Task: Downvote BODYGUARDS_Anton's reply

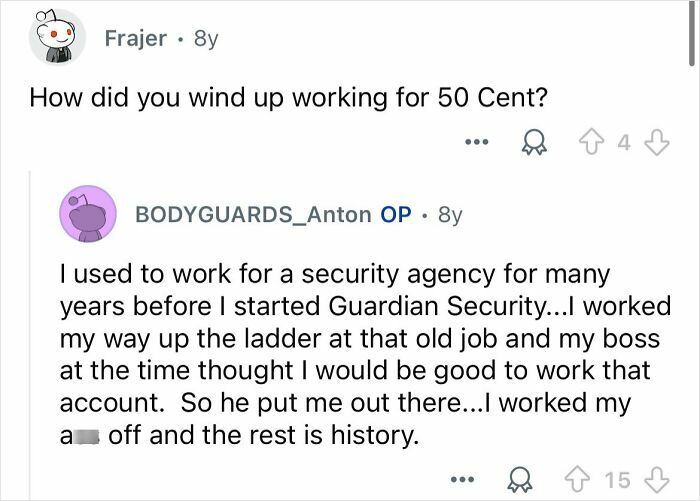Action: pyautogui.click(x=657, y=480)
